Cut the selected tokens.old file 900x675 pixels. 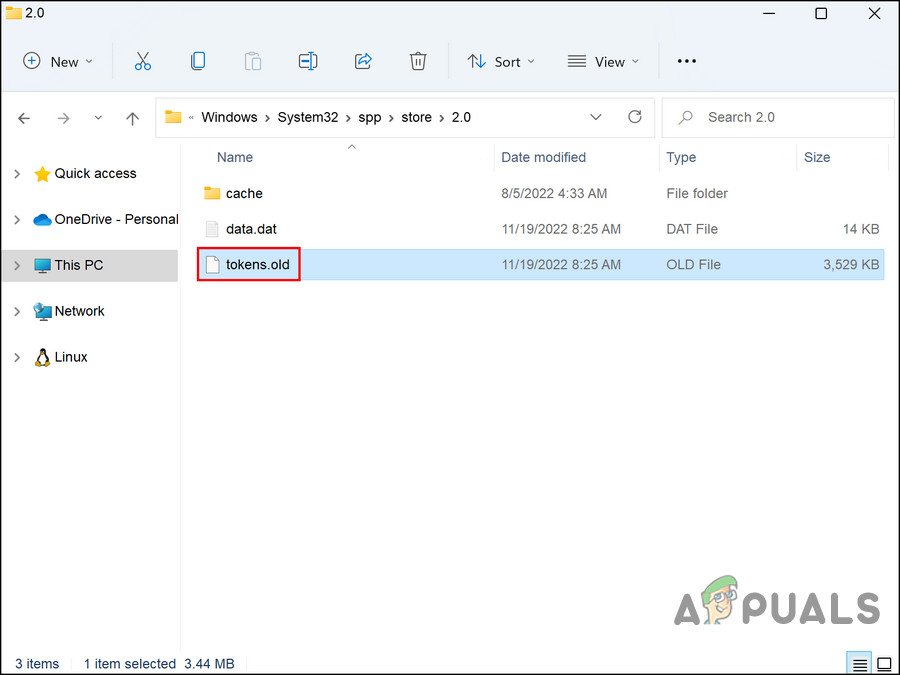(x=143, y=61)
